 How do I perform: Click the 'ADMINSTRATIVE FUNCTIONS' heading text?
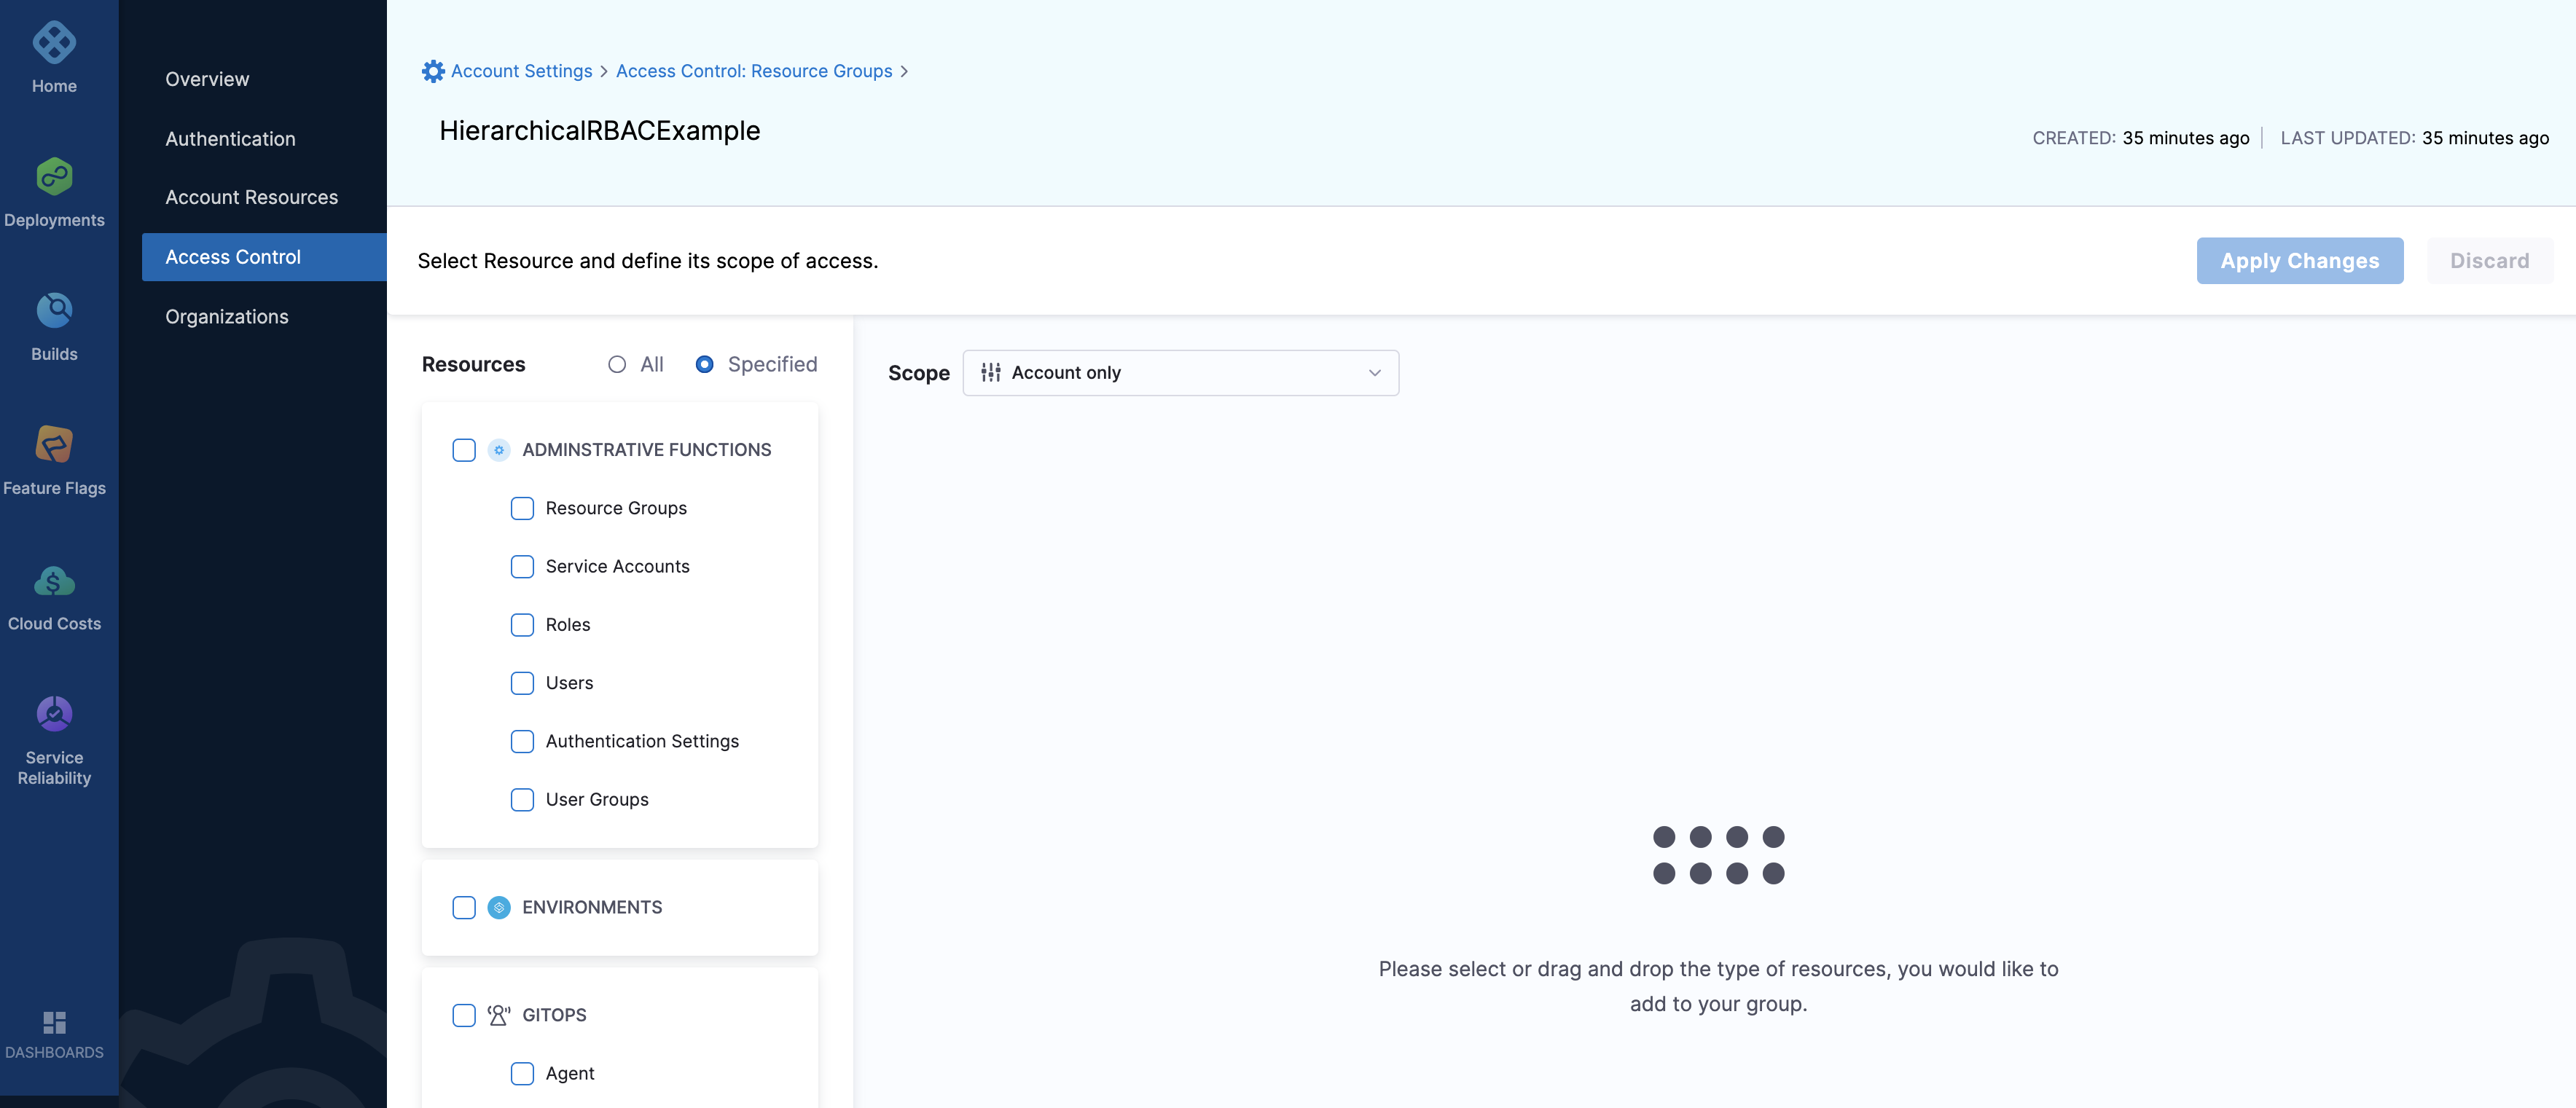[646, 450]
